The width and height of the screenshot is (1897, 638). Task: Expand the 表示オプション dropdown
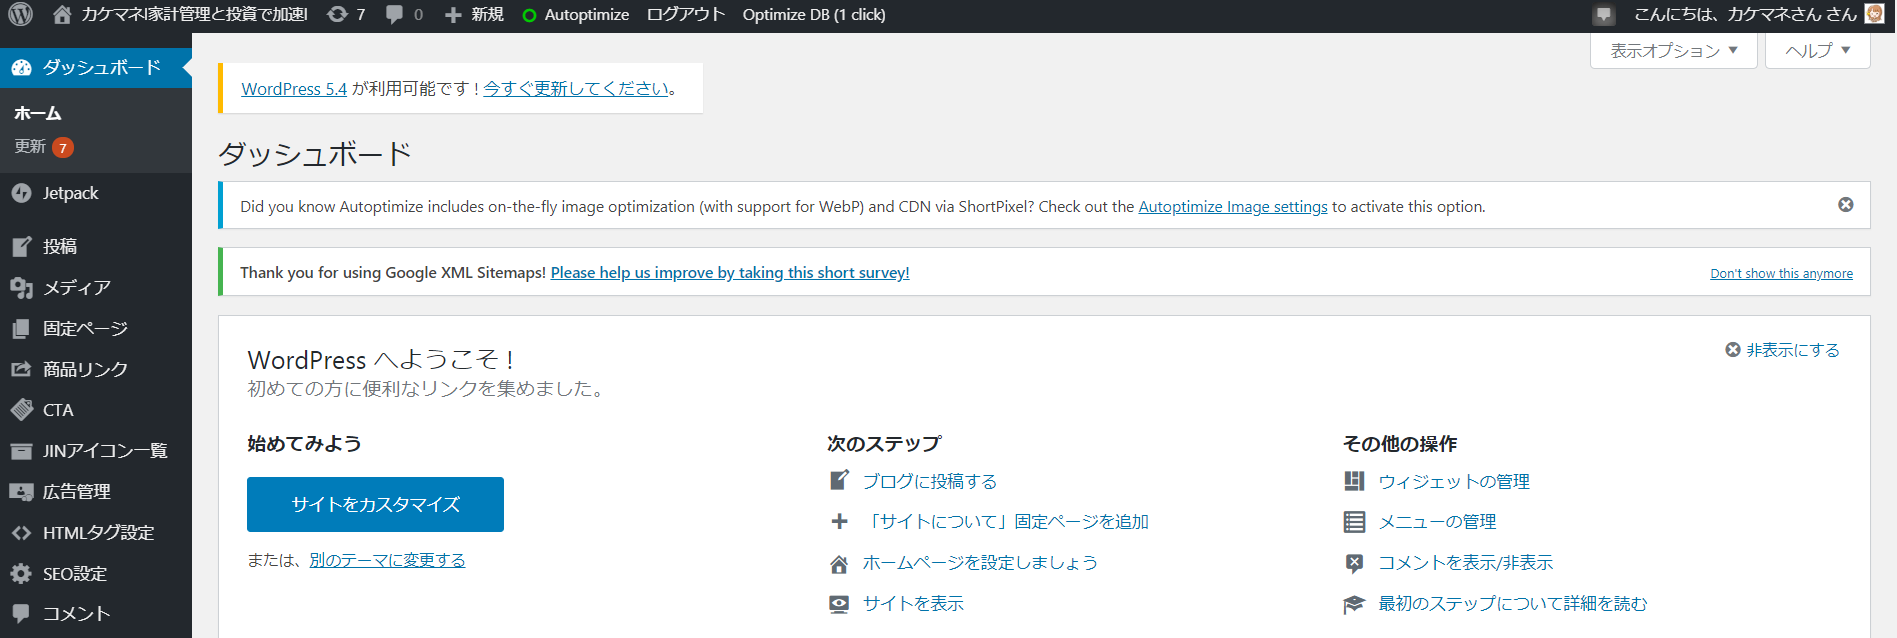(1674, 51)
